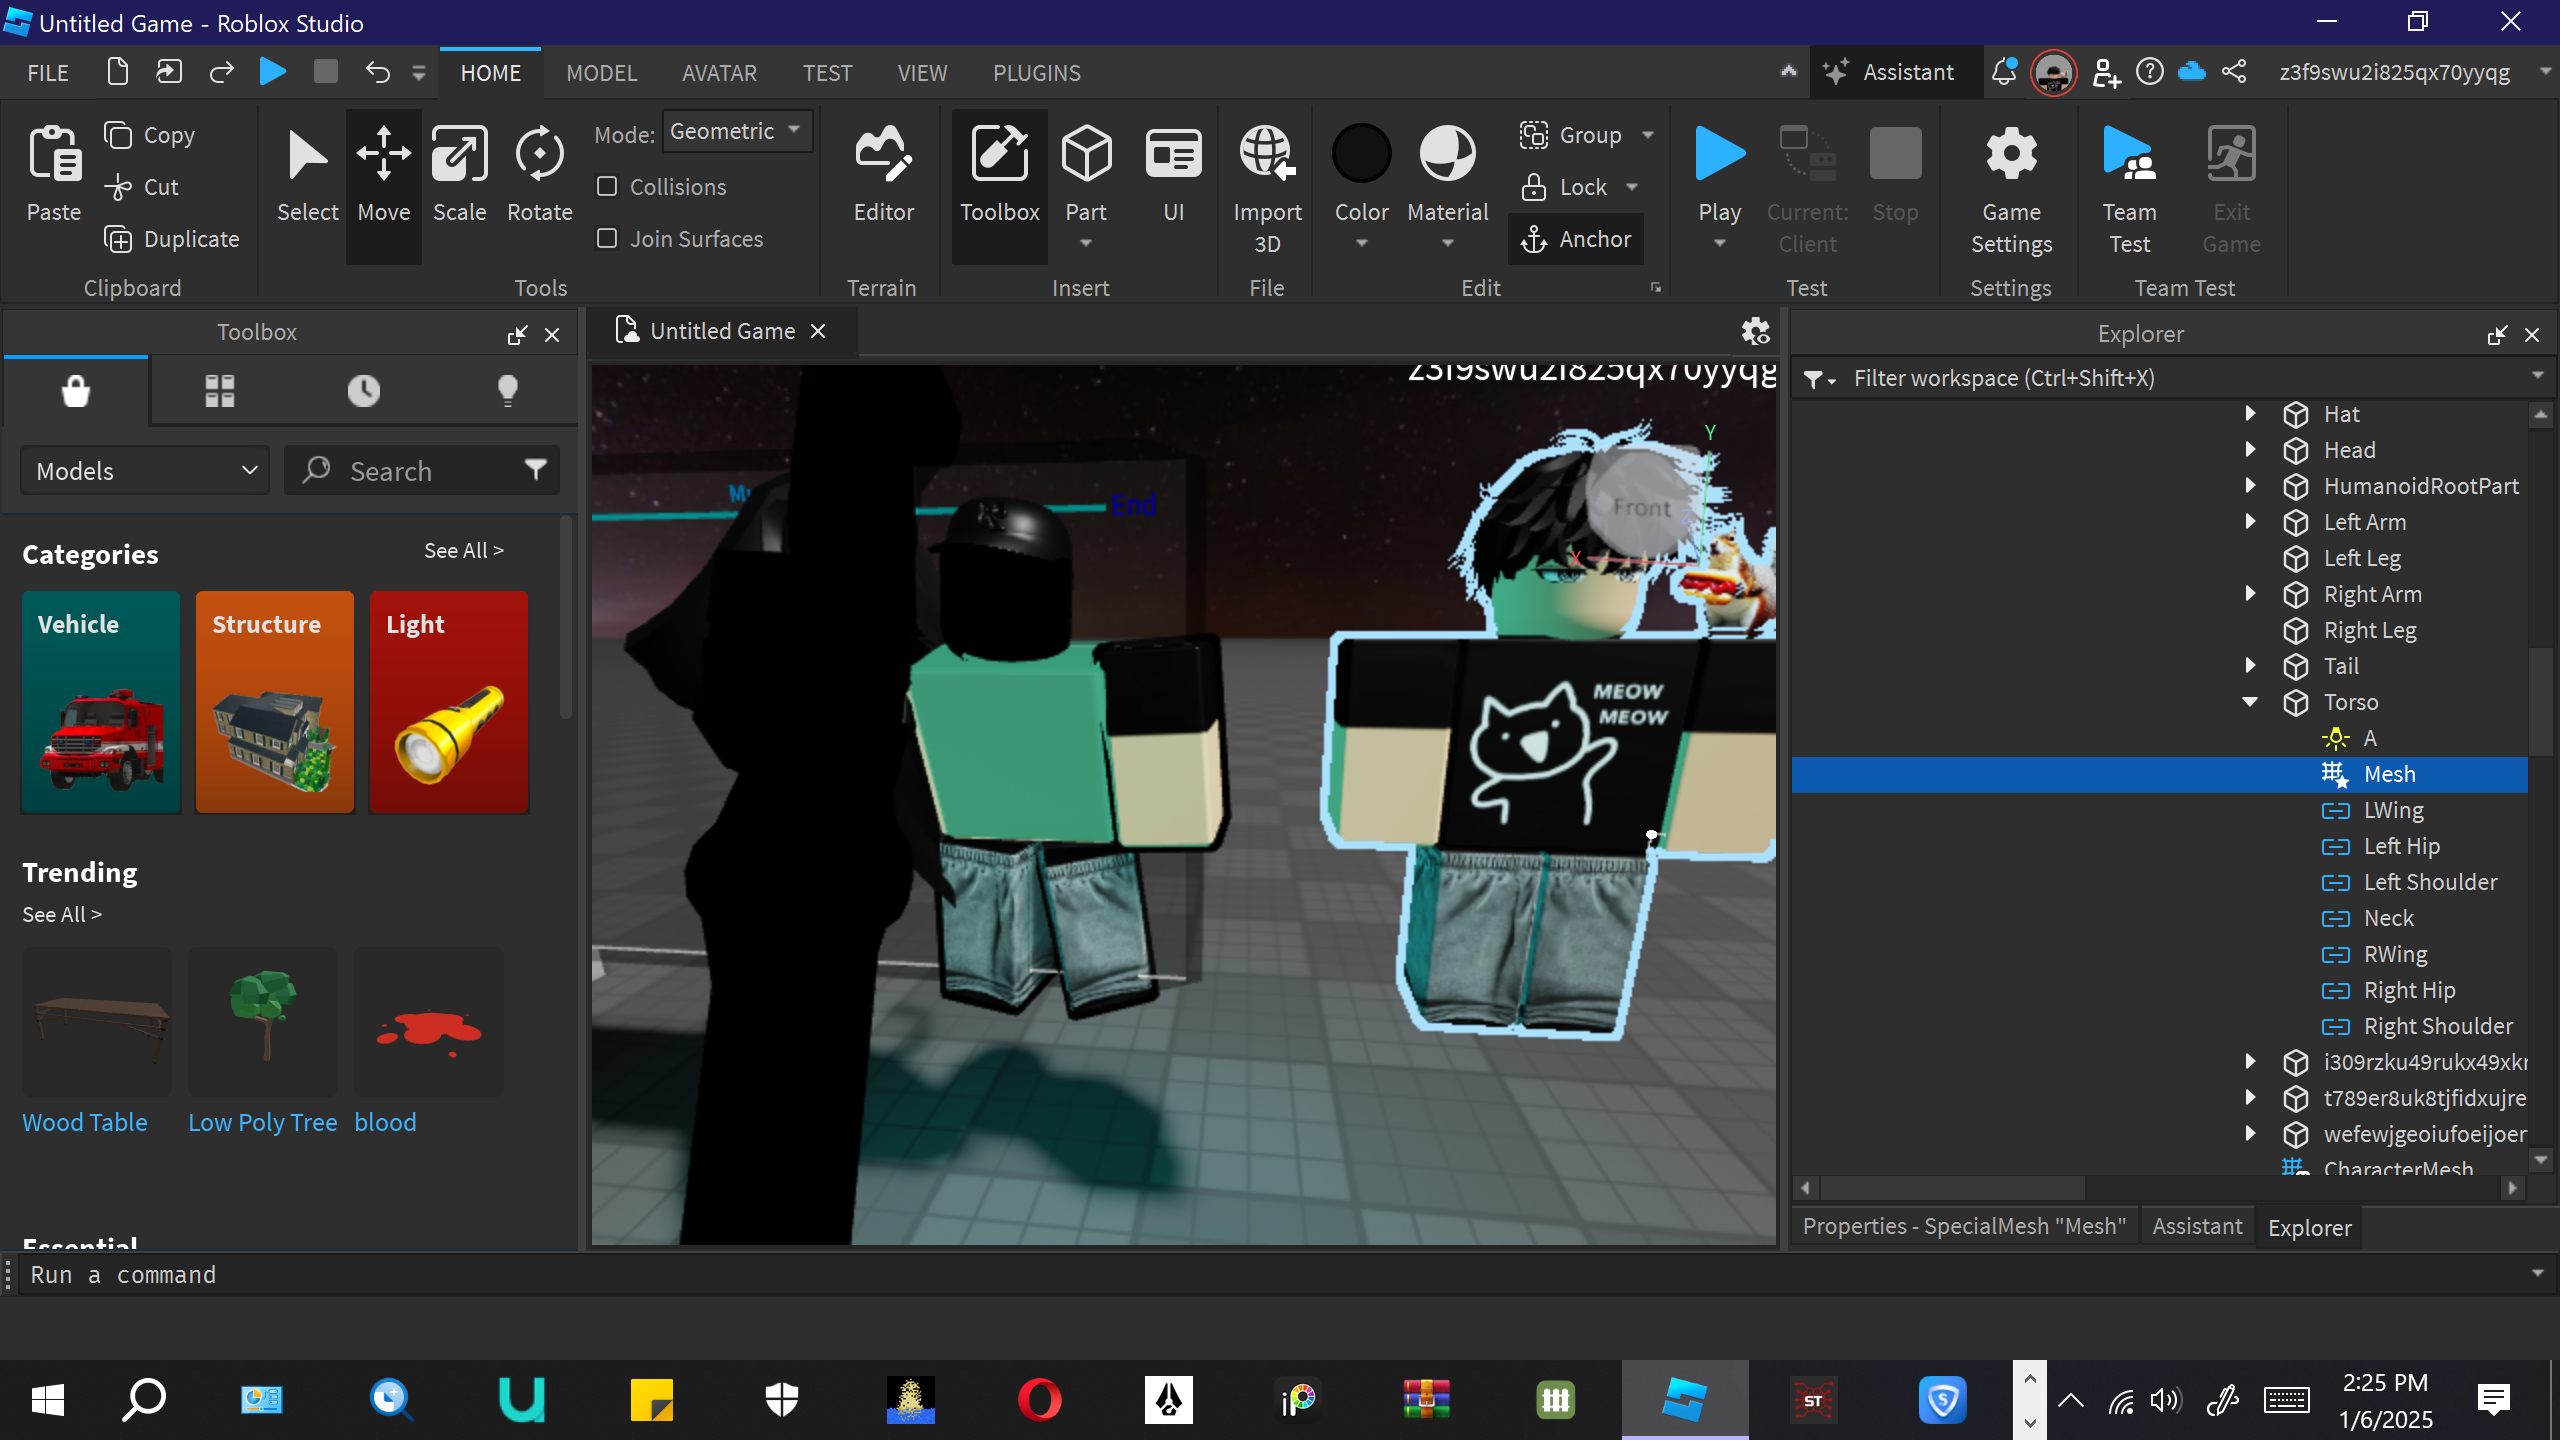This screenshot has width=2560, height=1440.
Task: Open the PLUGINS ribbon tab
Action: click(x=1036, y=73)
